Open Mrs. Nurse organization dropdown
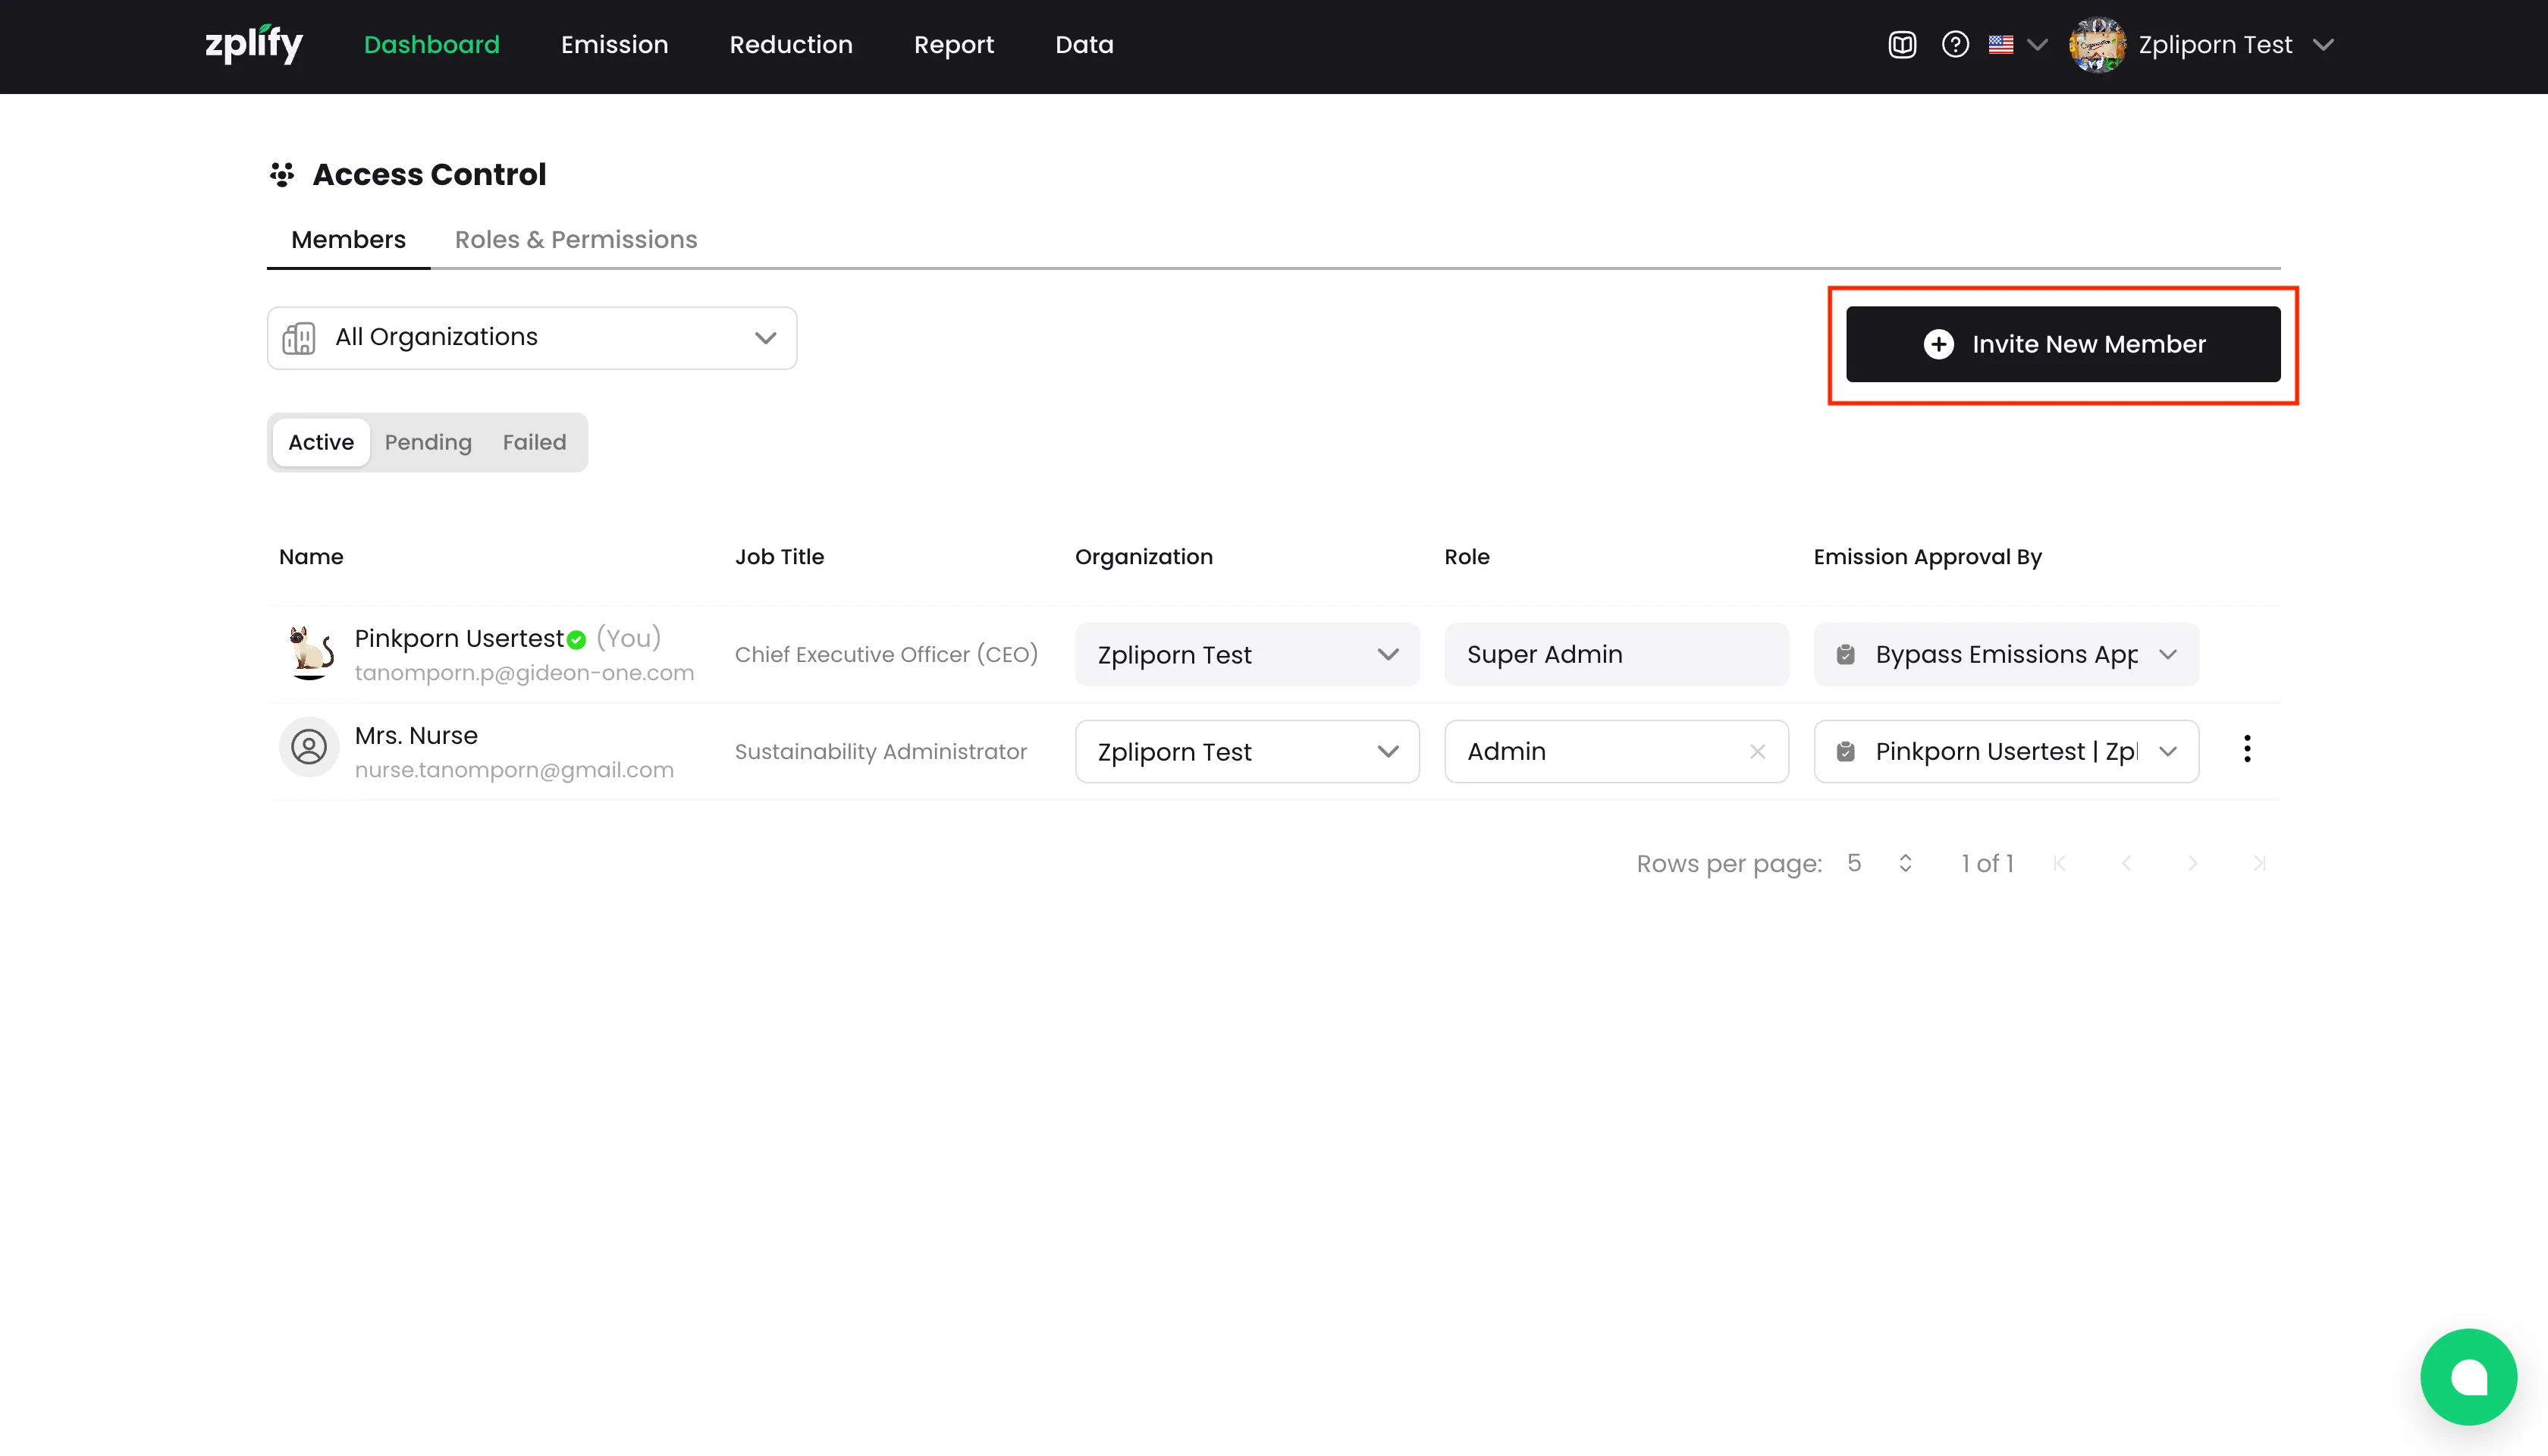The image size is (2548, 1456). click(1247, 751)
